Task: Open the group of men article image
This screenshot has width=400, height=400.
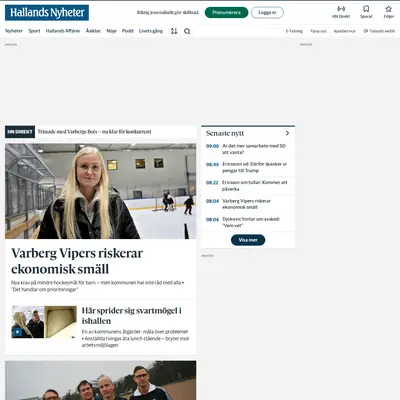Action: [x=100, y=380]
